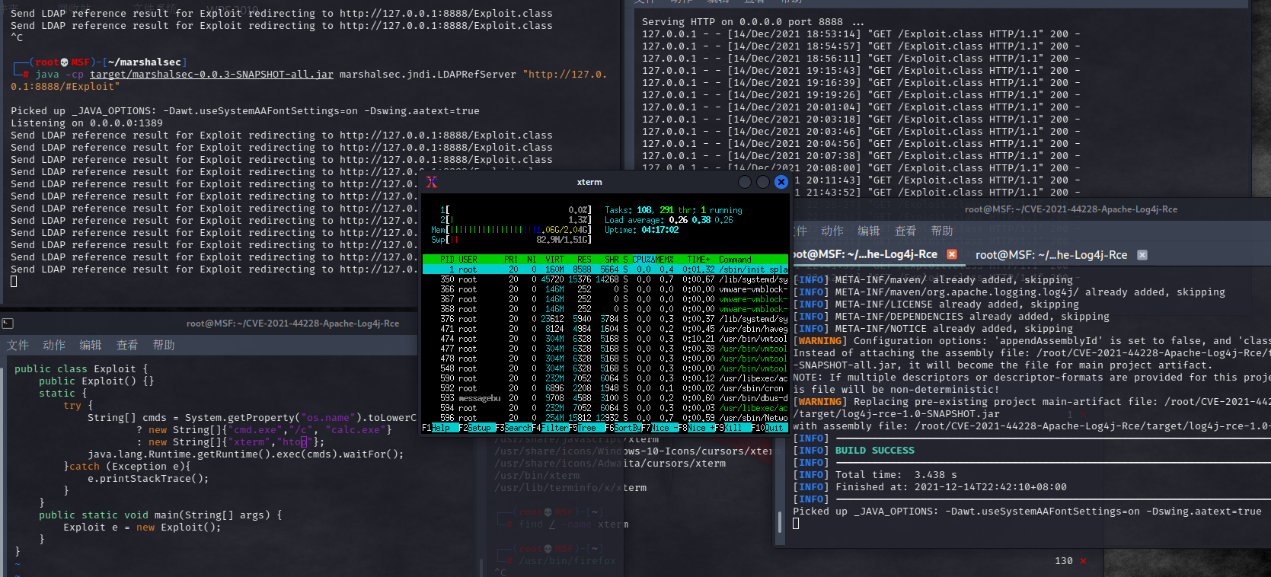Click F9 Kill in htop function bar

pyautogui.click(x=733, y=428)
